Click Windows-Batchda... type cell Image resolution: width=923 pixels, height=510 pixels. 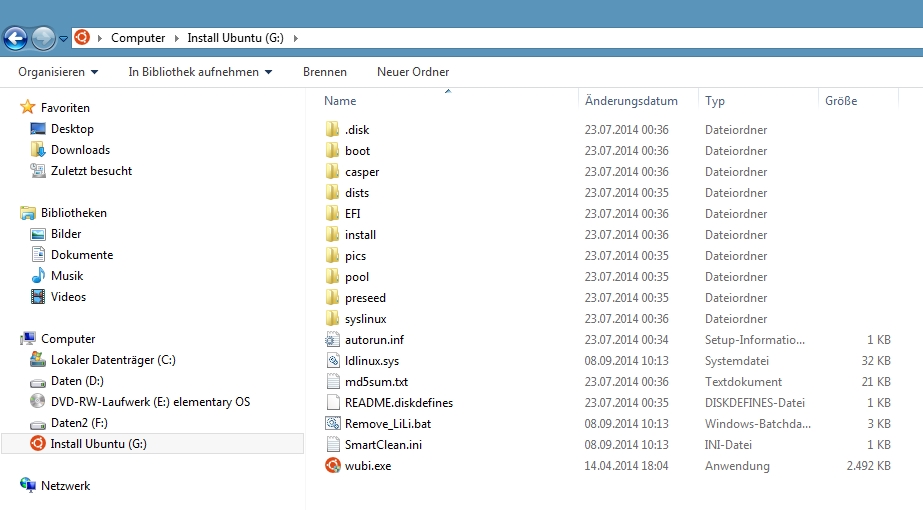tap(758, 423)
